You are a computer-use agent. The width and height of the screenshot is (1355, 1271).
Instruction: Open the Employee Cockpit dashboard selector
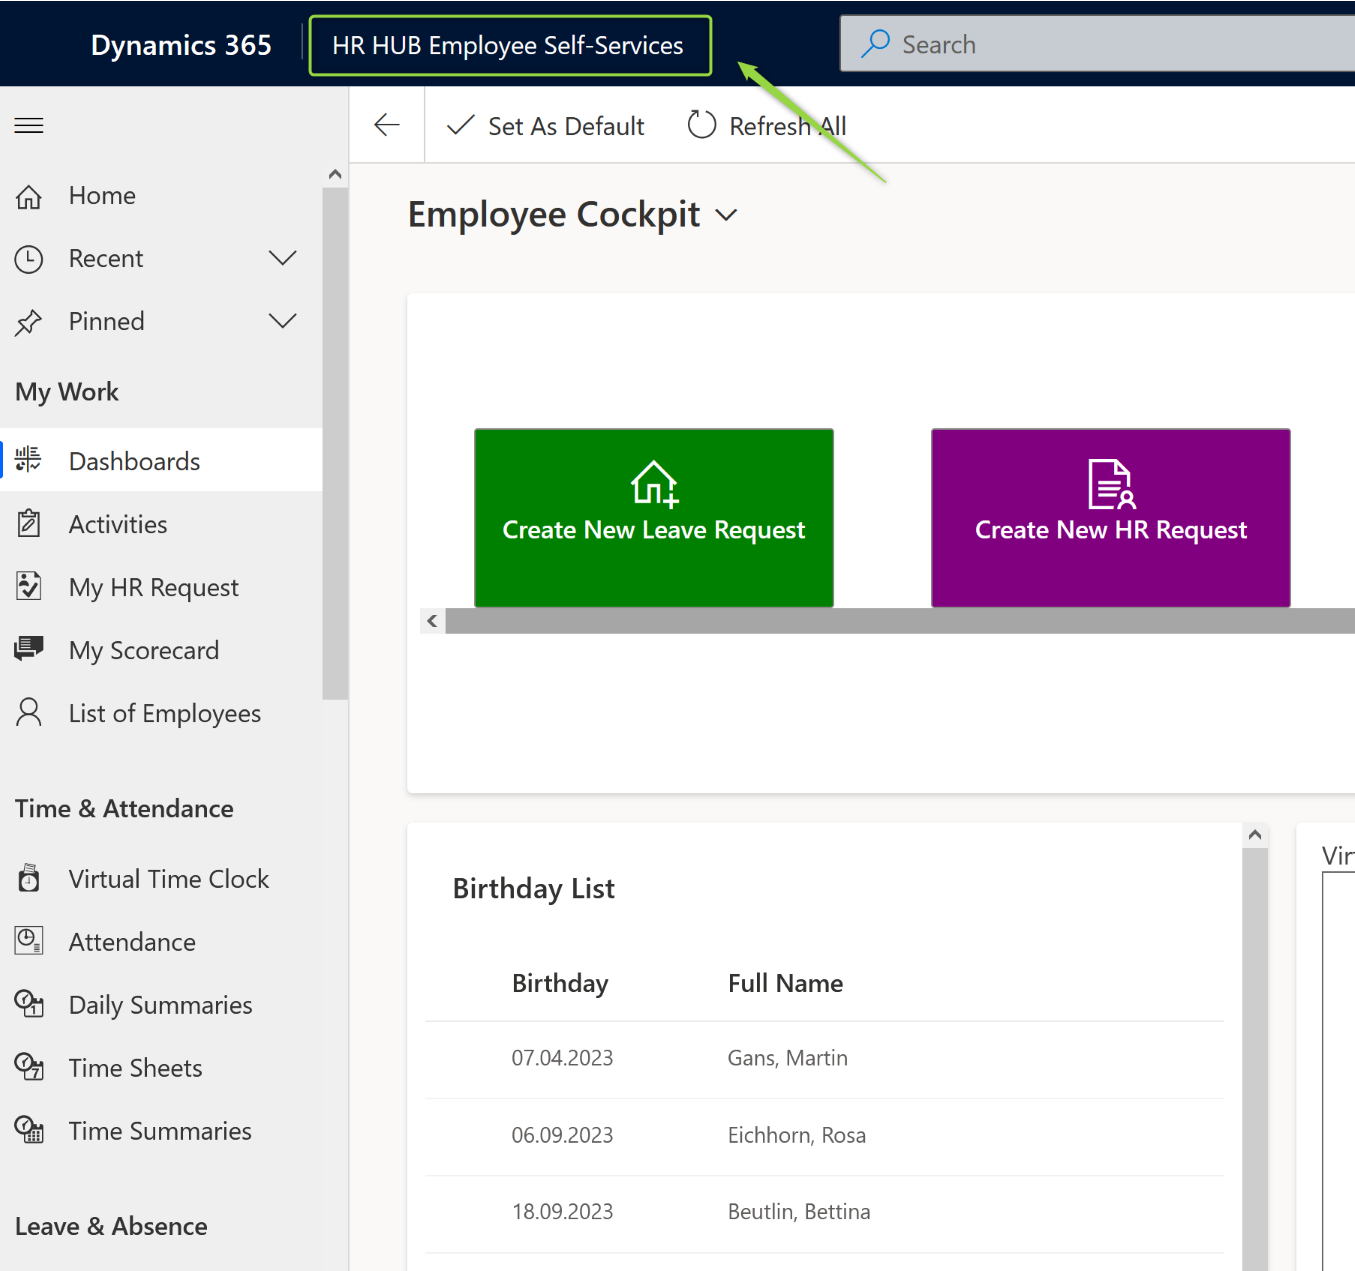coord(727,214)
